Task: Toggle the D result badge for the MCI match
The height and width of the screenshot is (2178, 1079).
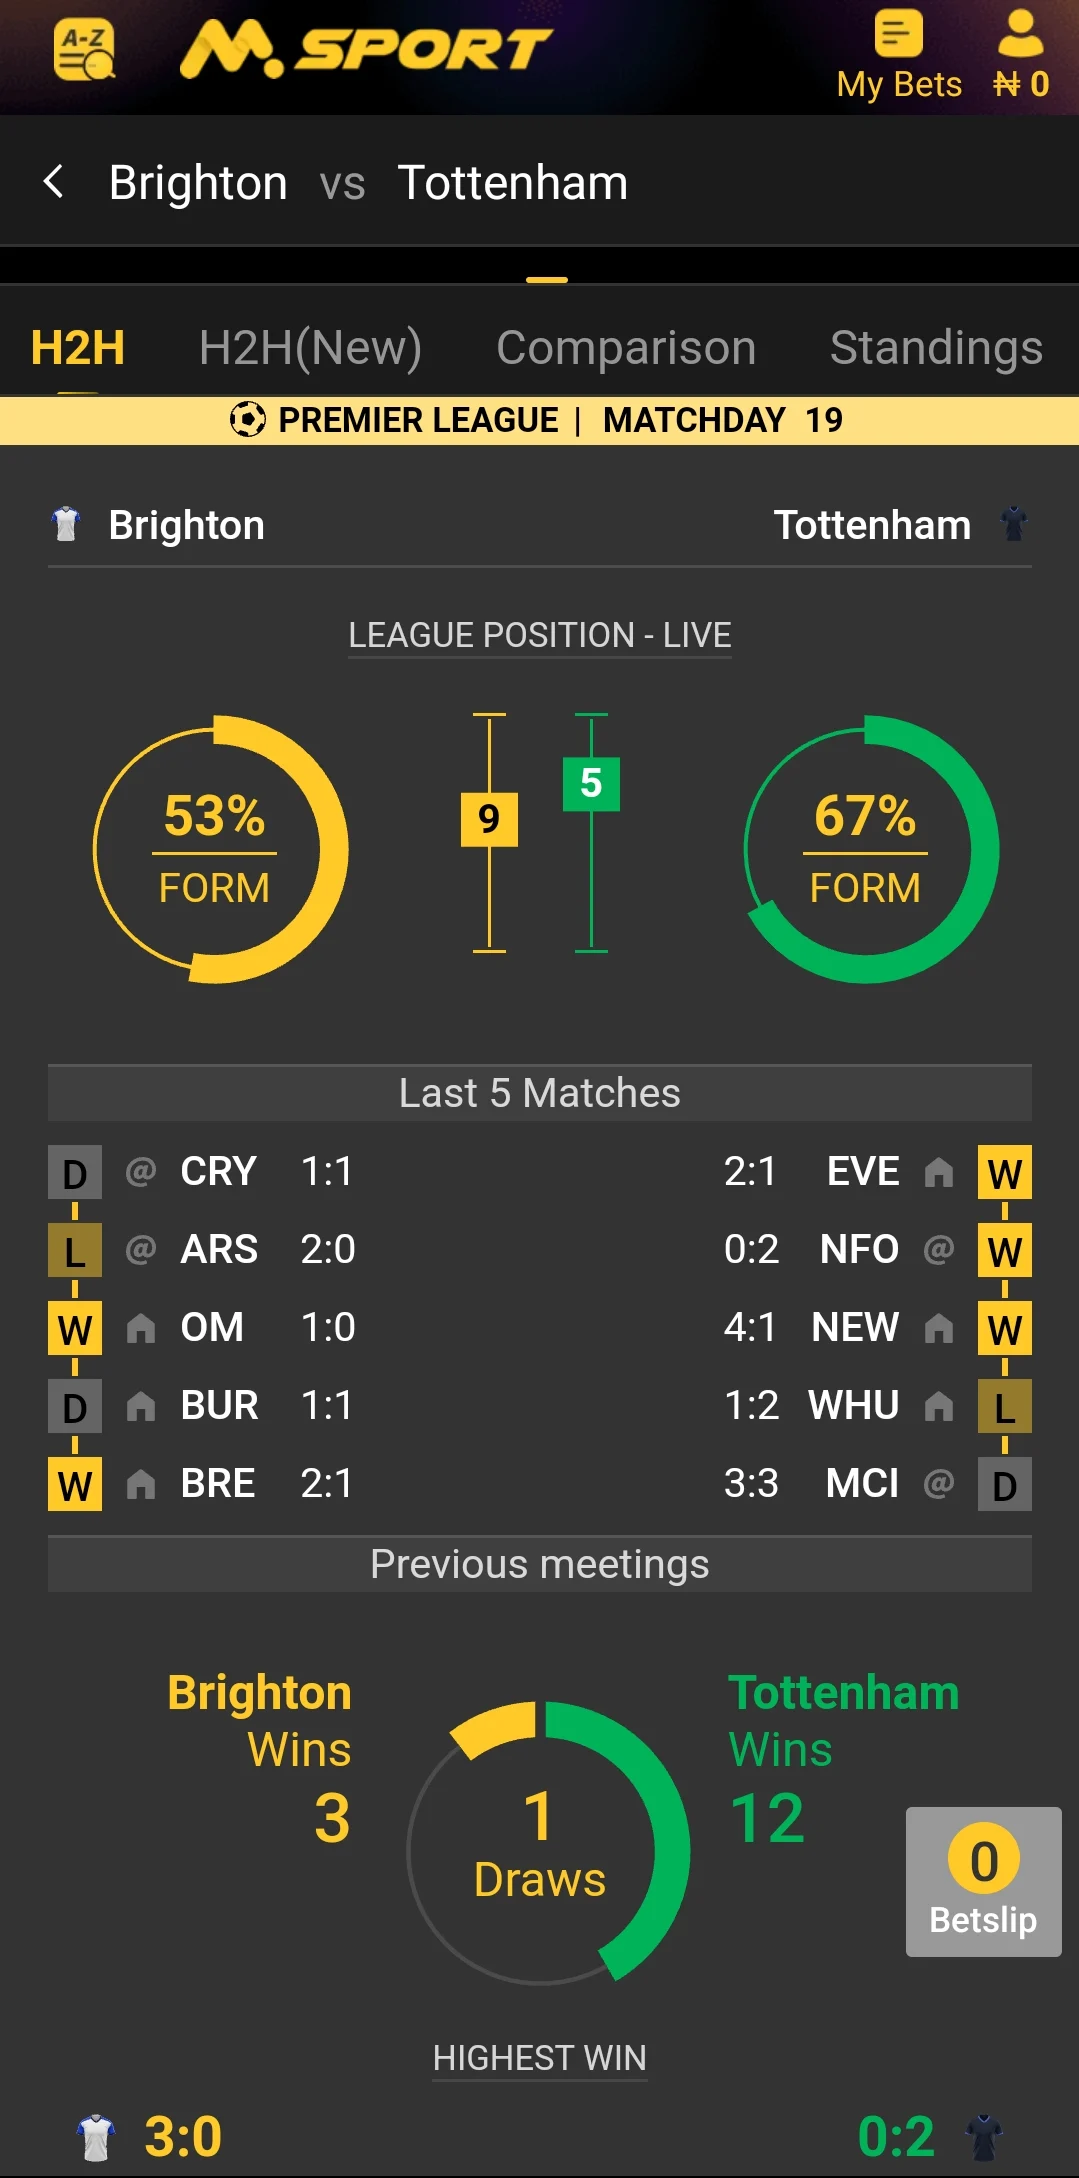Action: (x=1004, y=1483)
